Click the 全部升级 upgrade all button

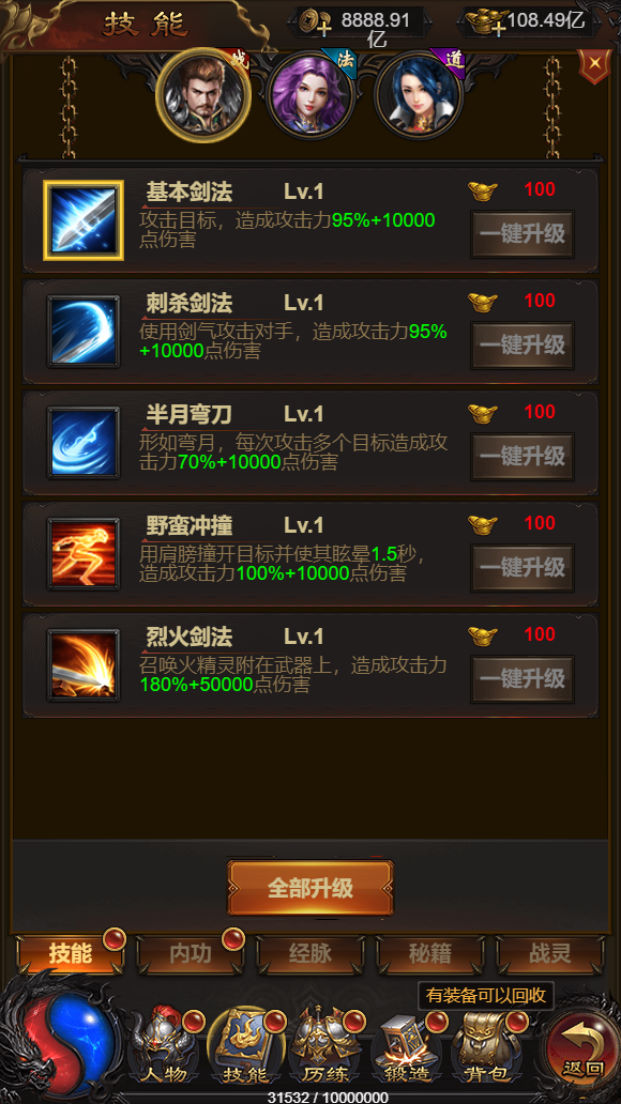coord(310,888)
